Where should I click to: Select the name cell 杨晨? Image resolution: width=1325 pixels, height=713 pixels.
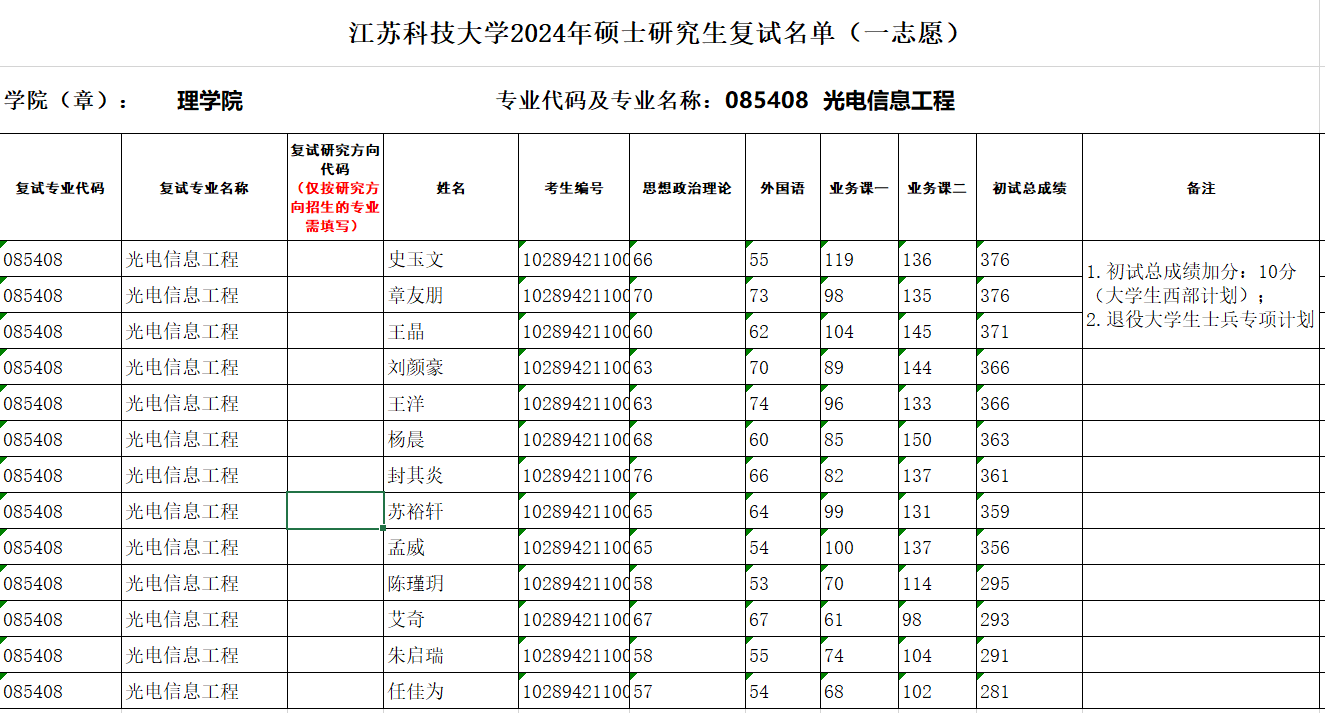(x=451, y=440)
